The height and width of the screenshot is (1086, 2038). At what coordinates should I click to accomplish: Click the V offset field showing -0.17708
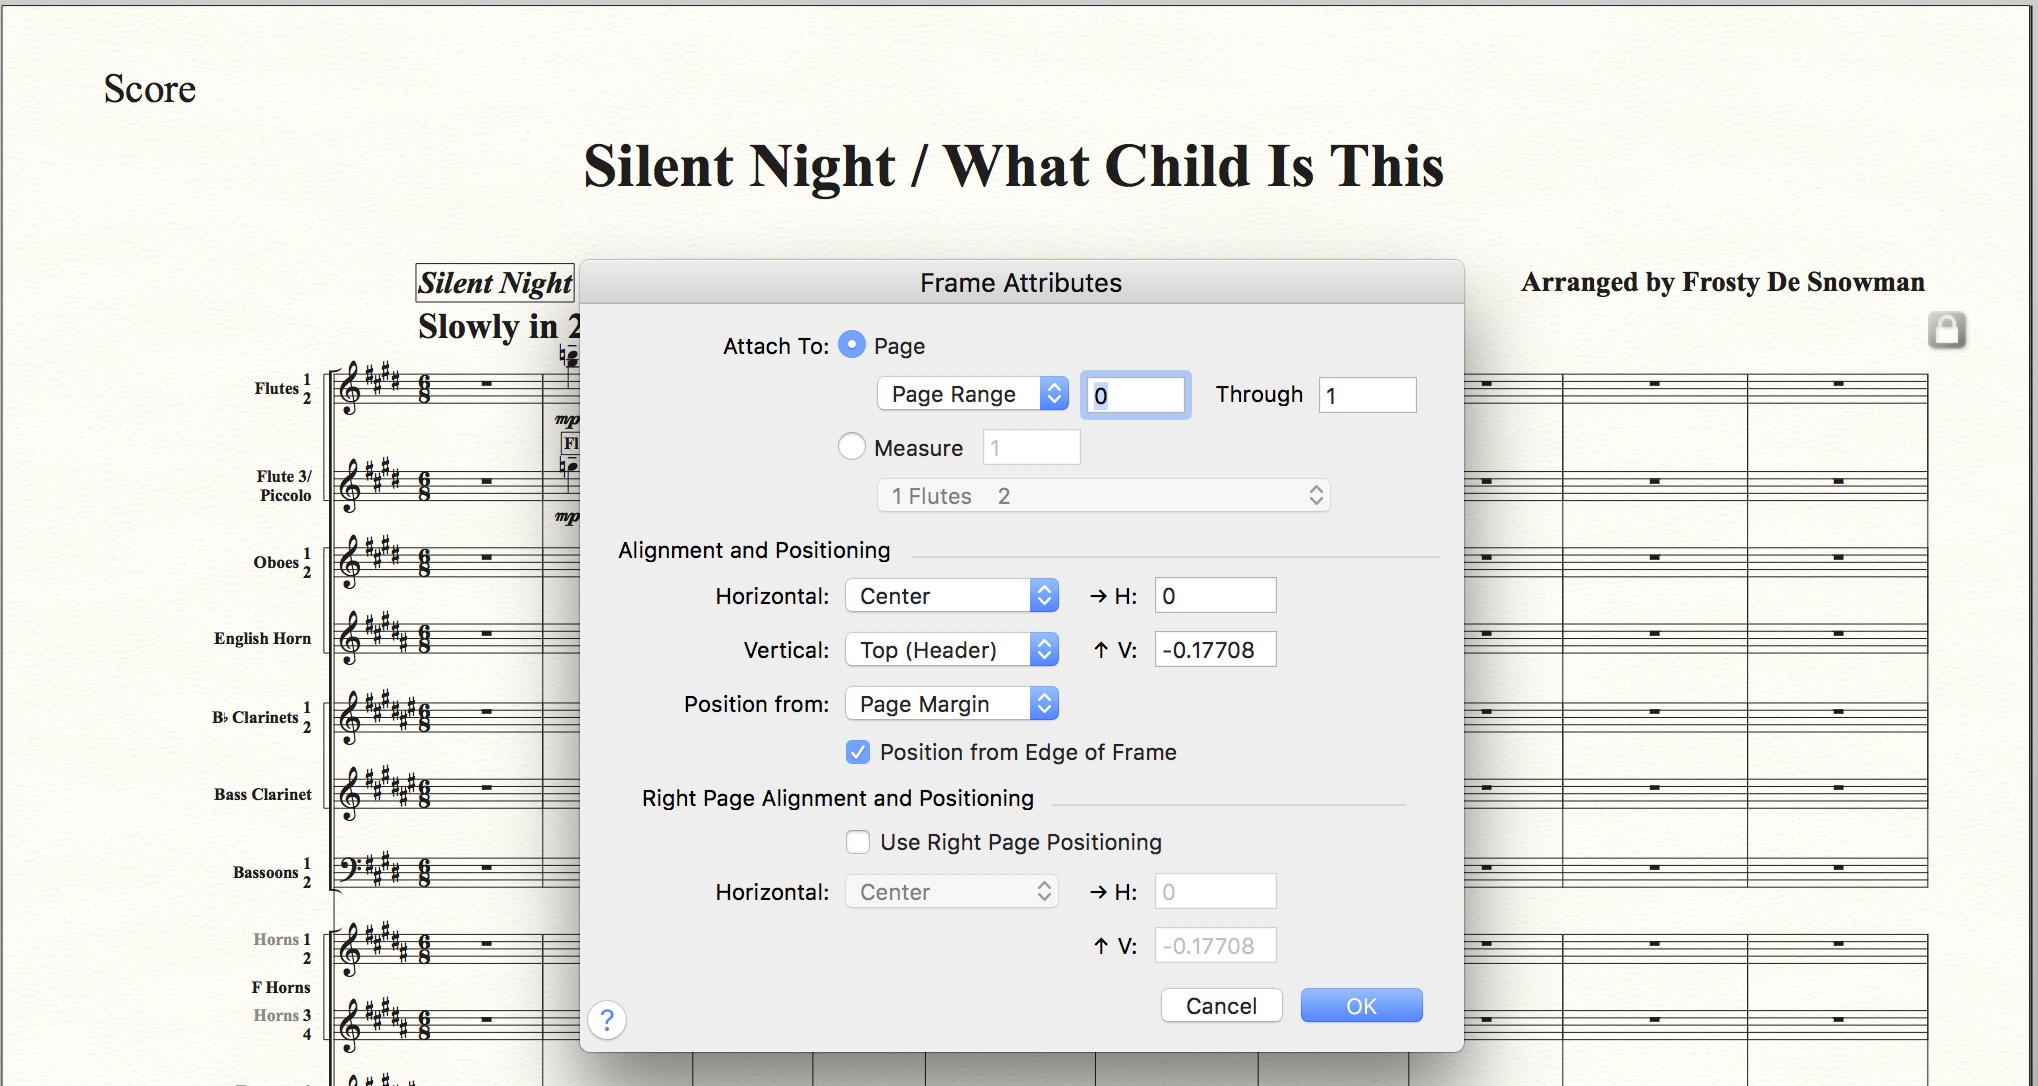[x=1215, y=650]
